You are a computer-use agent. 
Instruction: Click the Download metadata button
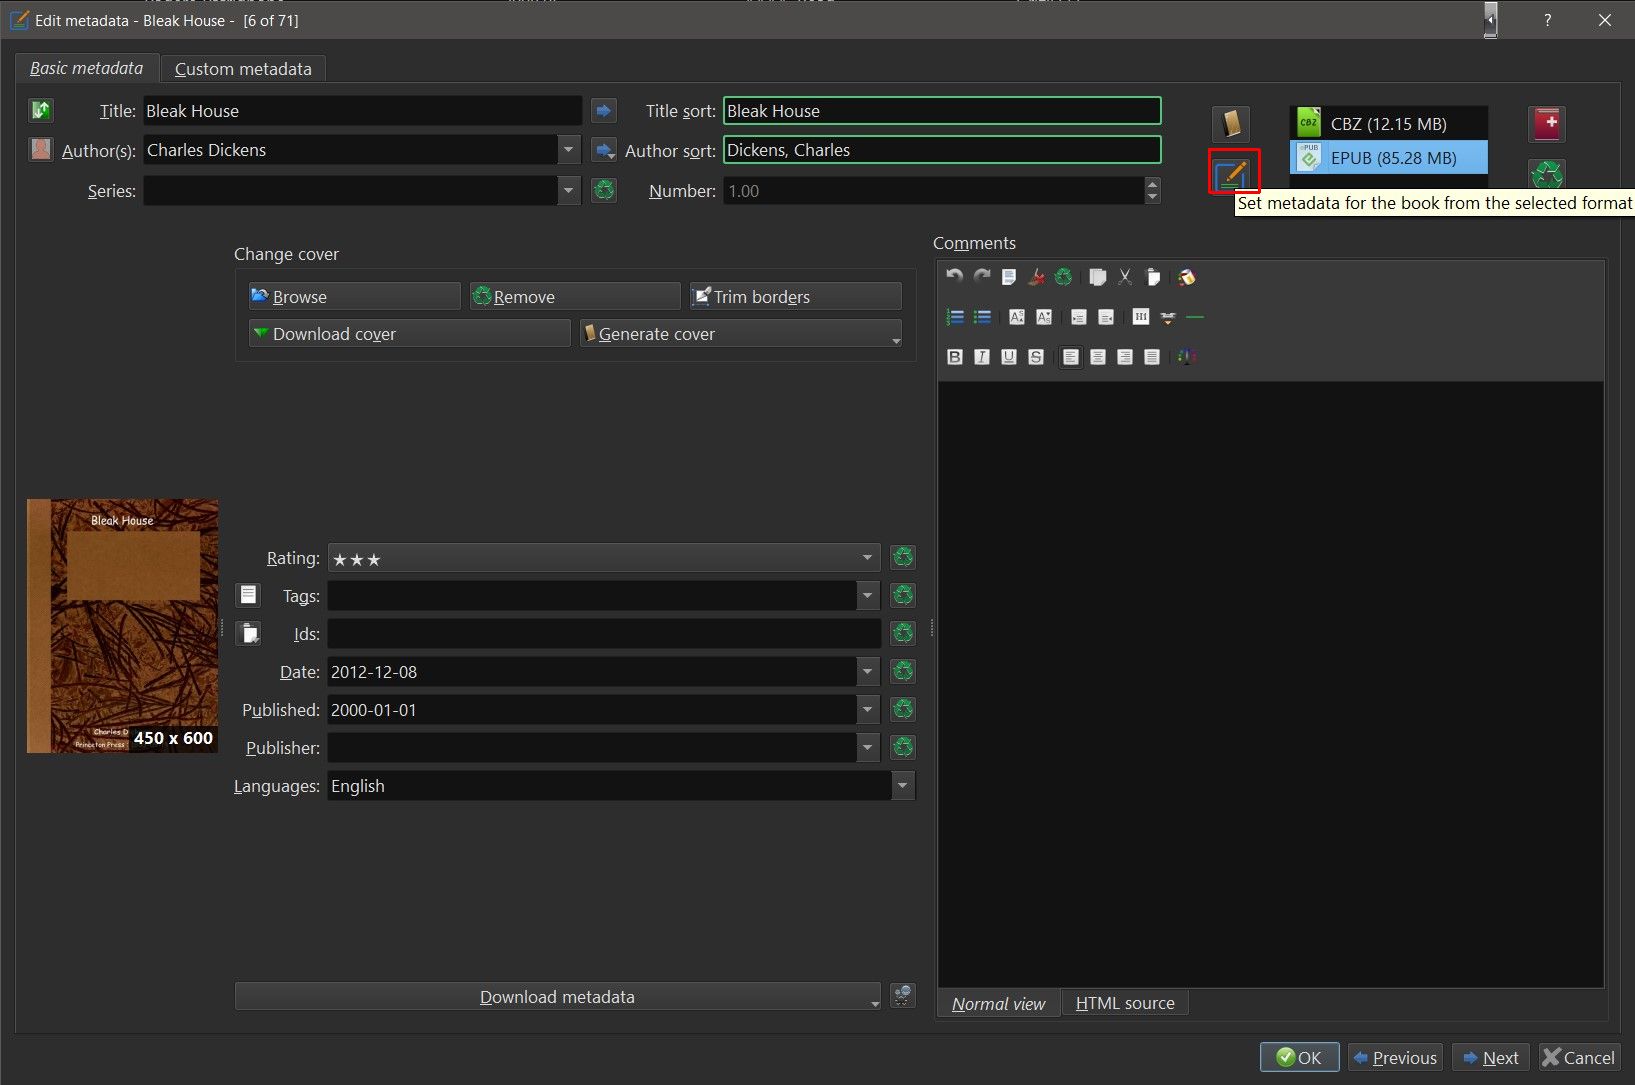pos(558,996)
